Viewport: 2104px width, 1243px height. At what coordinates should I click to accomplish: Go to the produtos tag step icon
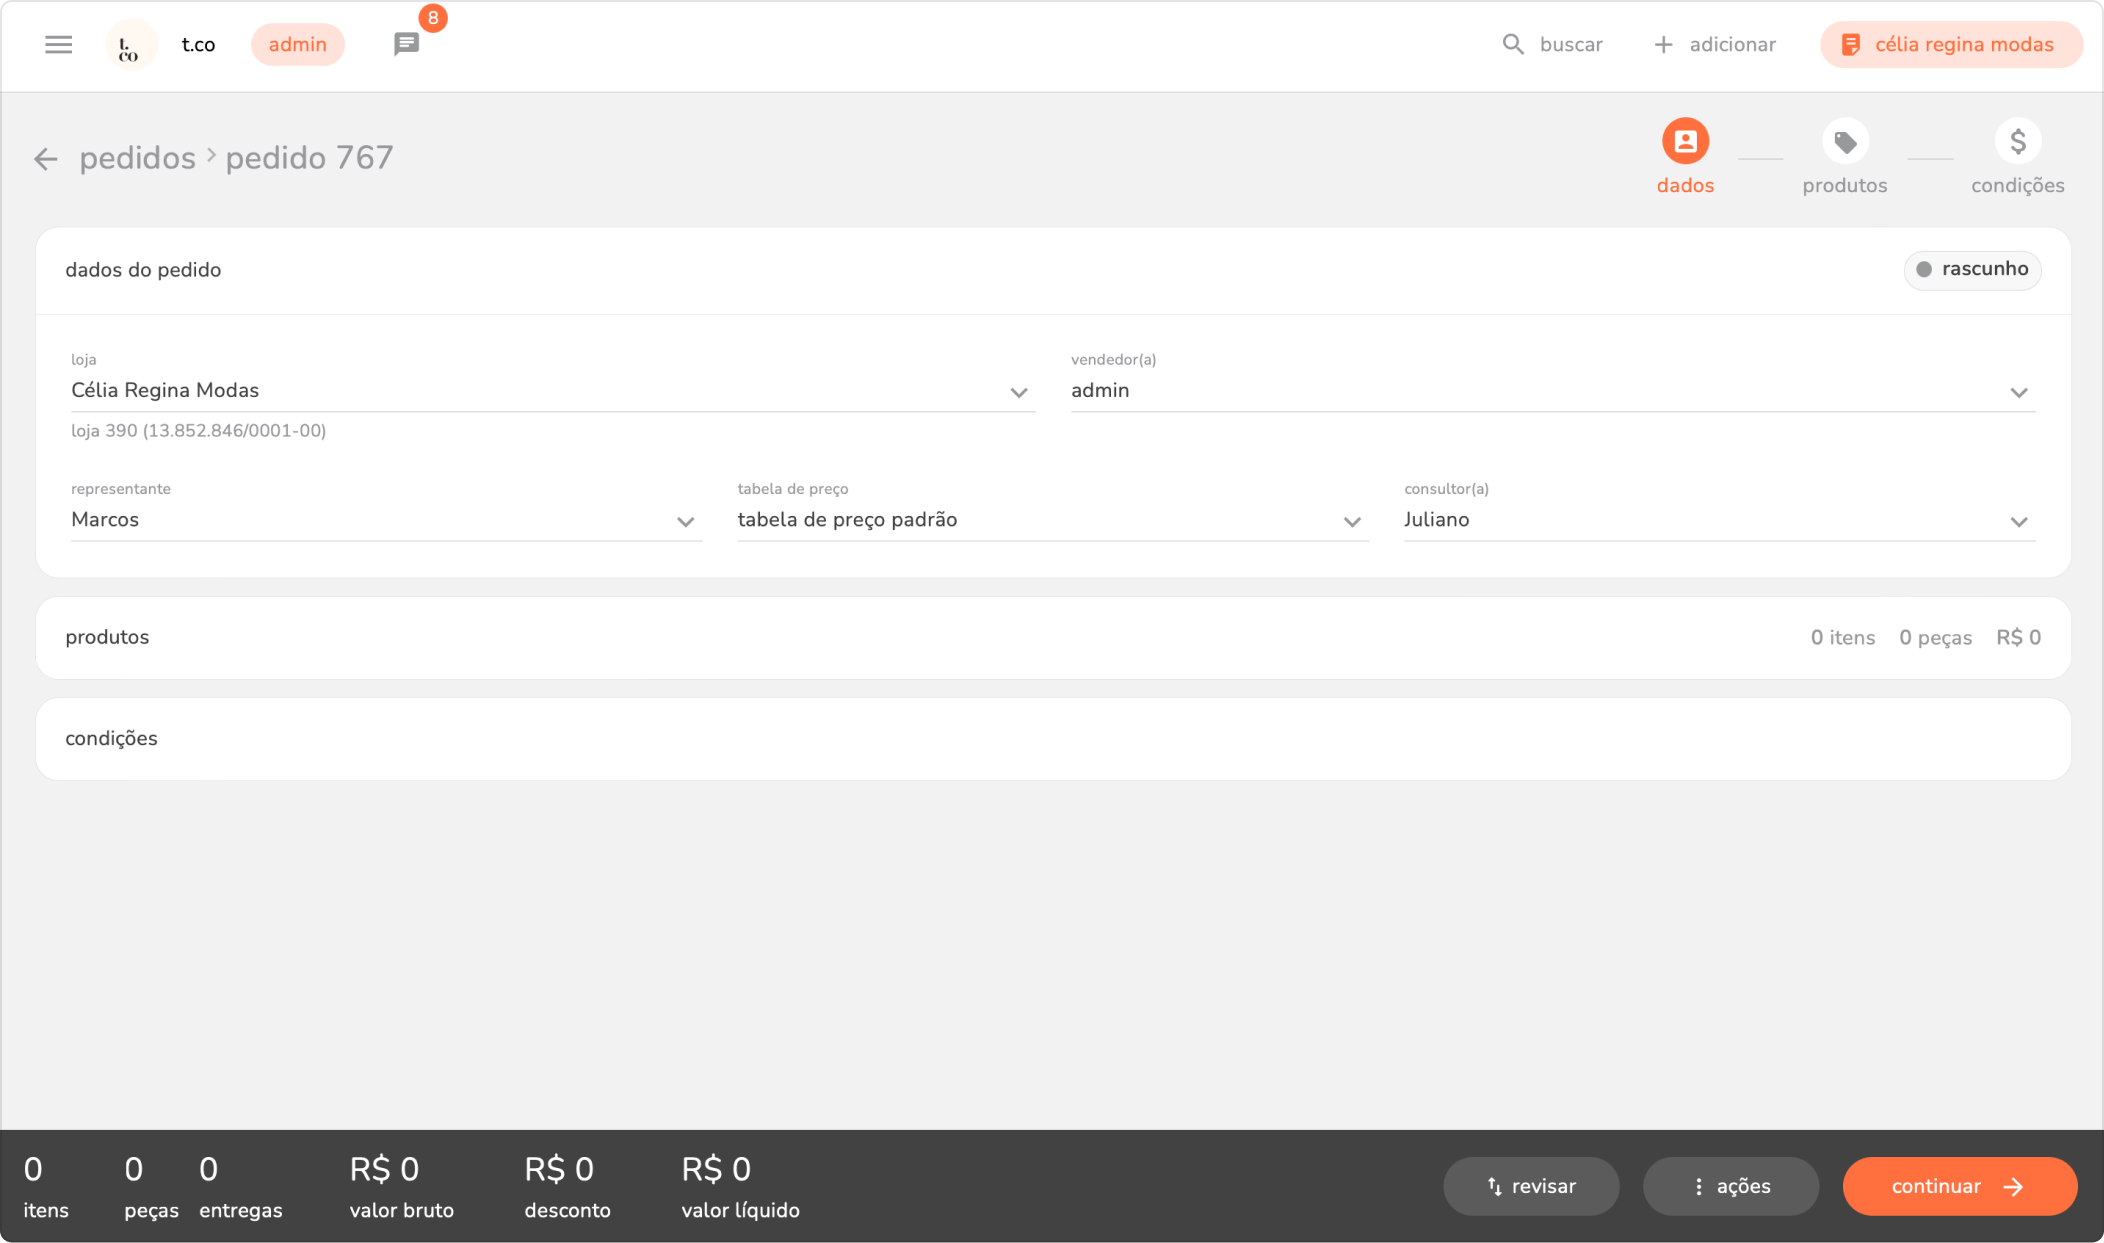[x=1844, y=142]
